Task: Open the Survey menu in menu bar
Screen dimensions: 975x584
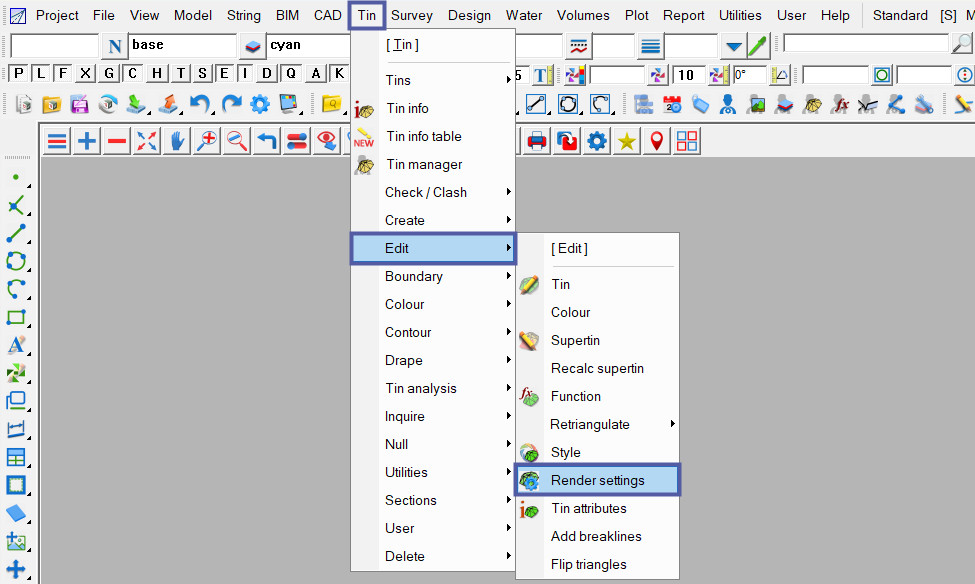Action: [411, 15]
